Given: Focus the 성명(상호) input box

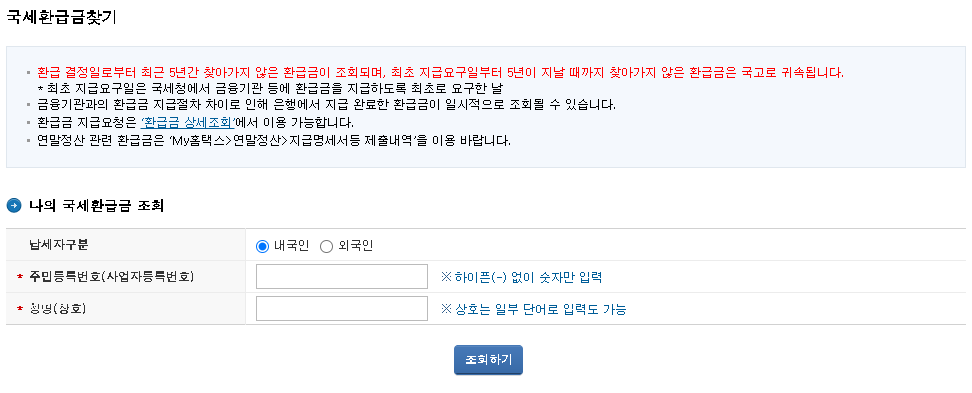Looking at the screenshot, I should (x=342, y=308).
